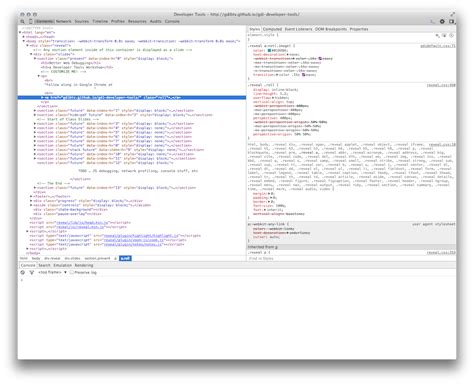
Task: Open the Audits panel tab
Action: [155, 21]
